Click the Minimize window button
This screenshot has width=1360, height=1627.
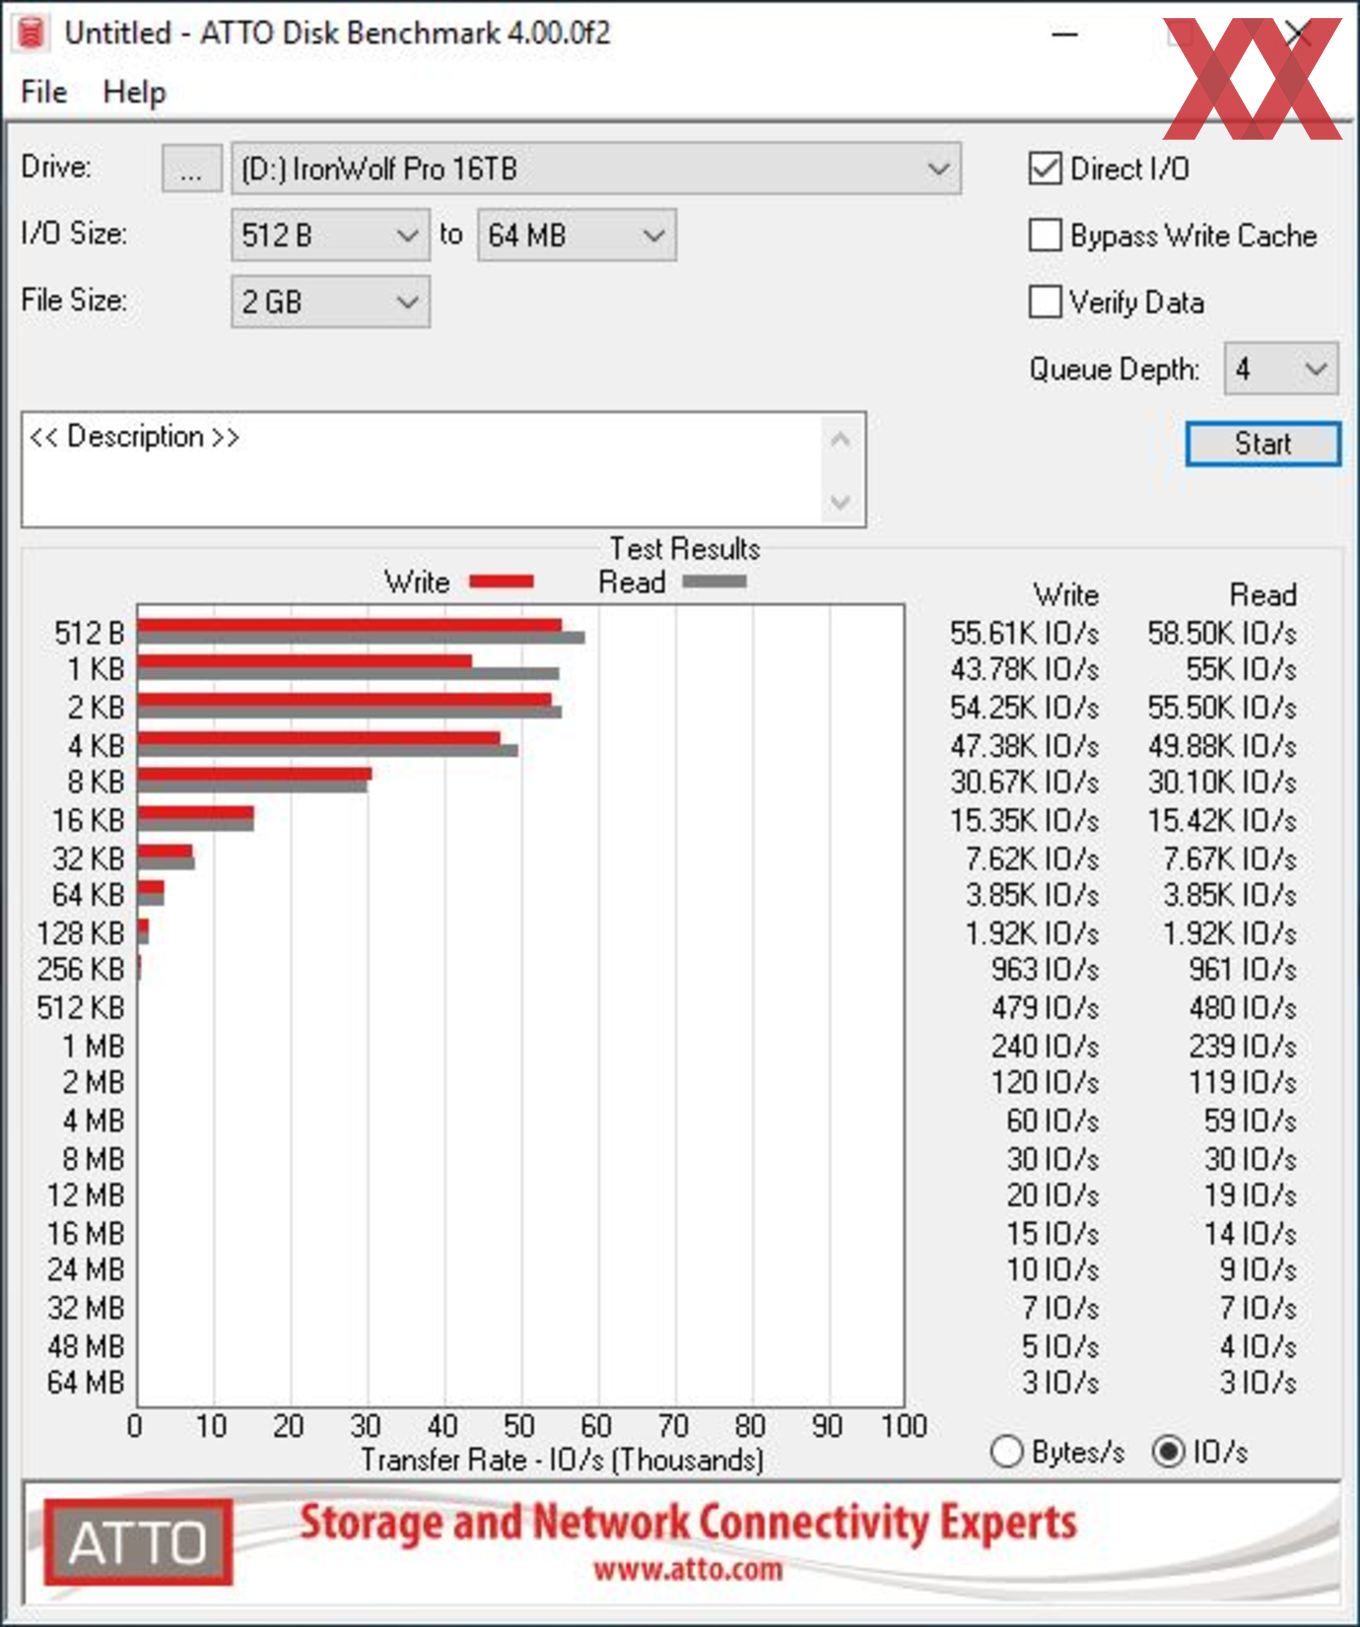point(1066,33)
